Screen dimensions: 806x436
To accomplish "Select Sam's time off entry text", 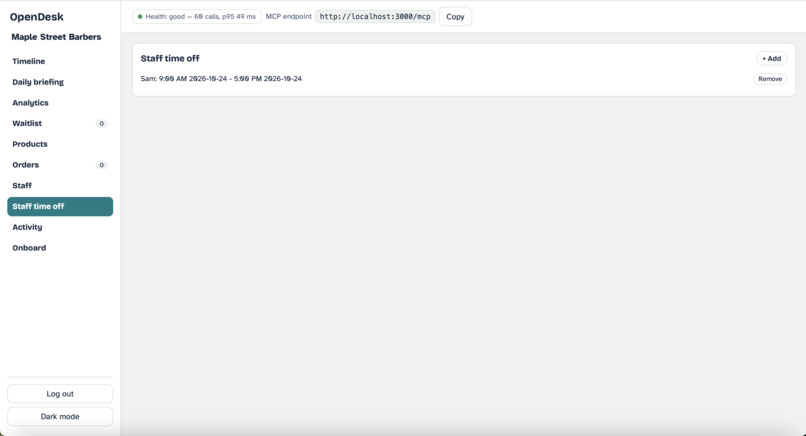I will 221,79.
